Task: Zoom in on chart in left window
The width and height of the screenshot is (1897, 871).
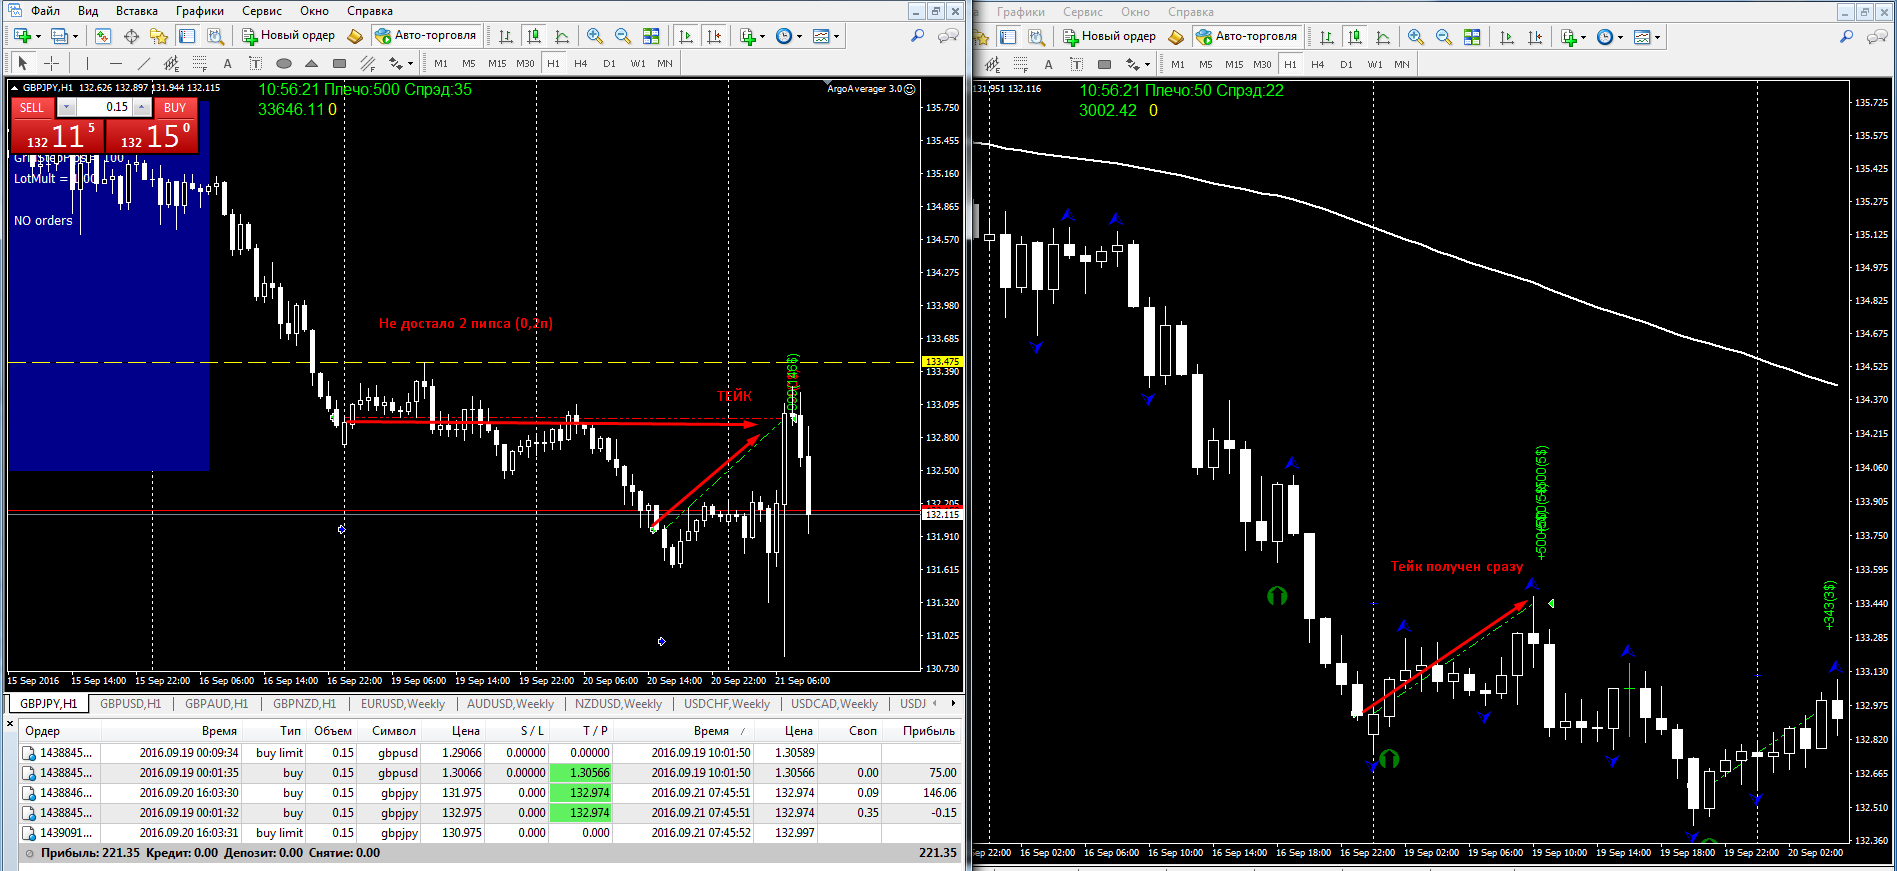Action: pyautogui.click(x=595, y=36)
